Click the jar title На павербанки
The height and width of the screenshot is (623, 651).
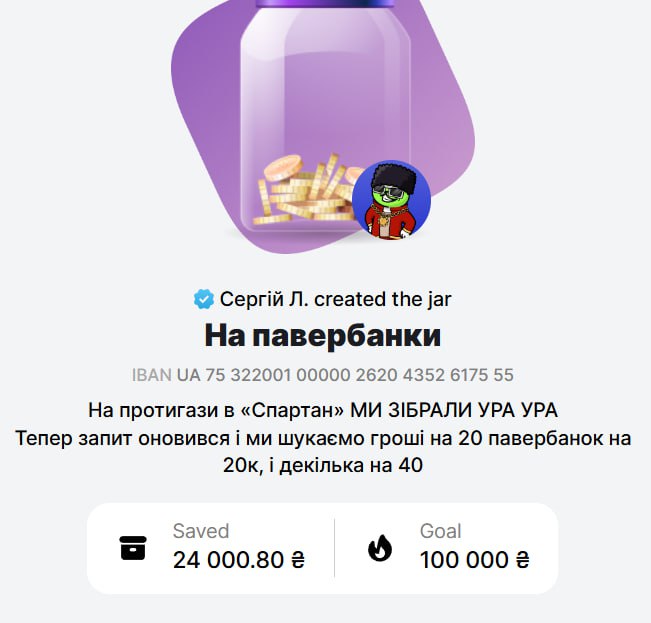click(323, 335)
